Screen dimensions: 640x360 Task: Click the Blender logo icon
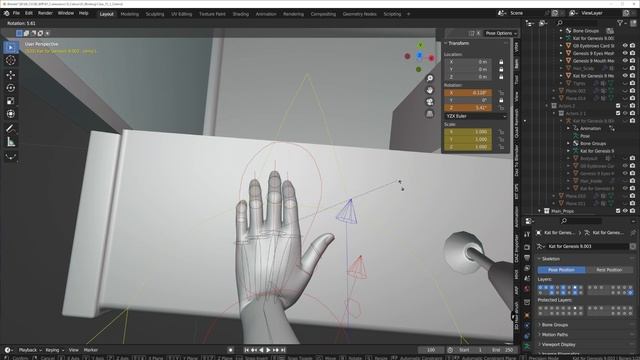(7, 13)
